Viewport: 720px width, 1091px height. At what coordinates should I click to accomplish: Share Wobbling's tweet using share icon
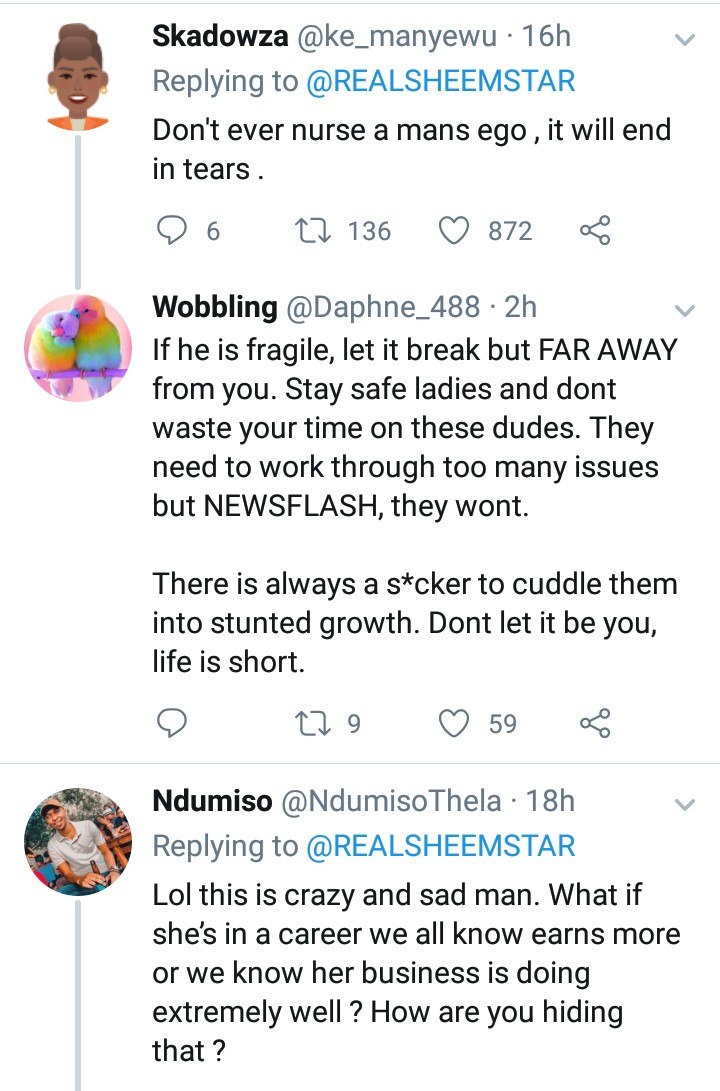coord(595,723)
